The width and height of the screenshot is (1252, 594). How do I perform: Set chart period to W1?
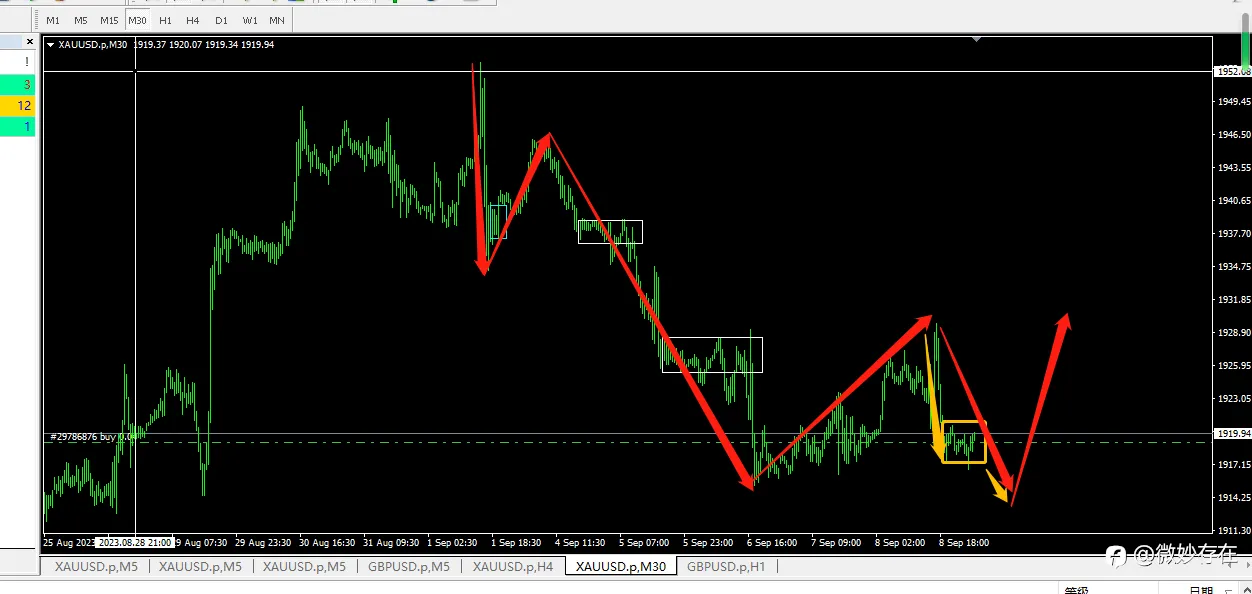249,20
